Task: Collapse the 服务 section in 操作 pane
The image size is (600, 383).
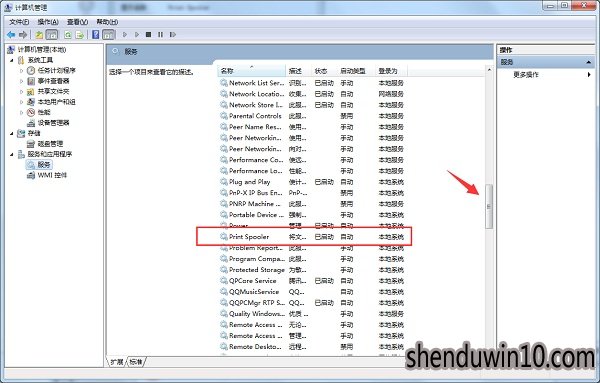Action: (589, 62)
